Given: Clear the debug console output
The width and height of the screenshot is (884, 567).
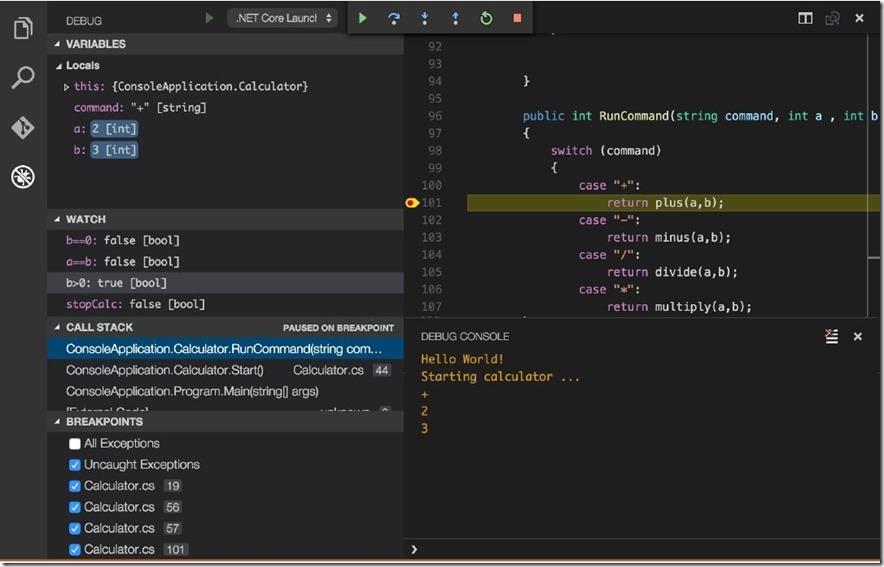Looking at the screenshot, I should (x=832, y=336).
